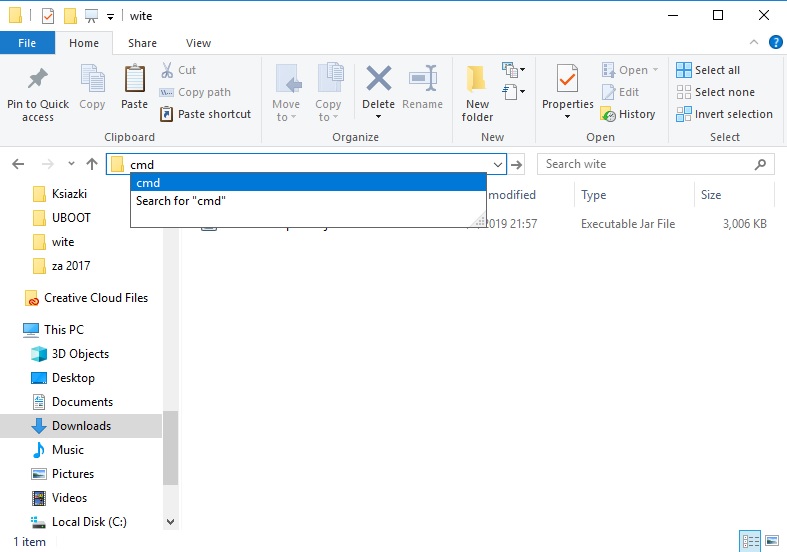The width and height of the screenshot is (787, 552).
Task: Open Creative Cloud Files
Action: pyautogui.click(x=87, y=298)
